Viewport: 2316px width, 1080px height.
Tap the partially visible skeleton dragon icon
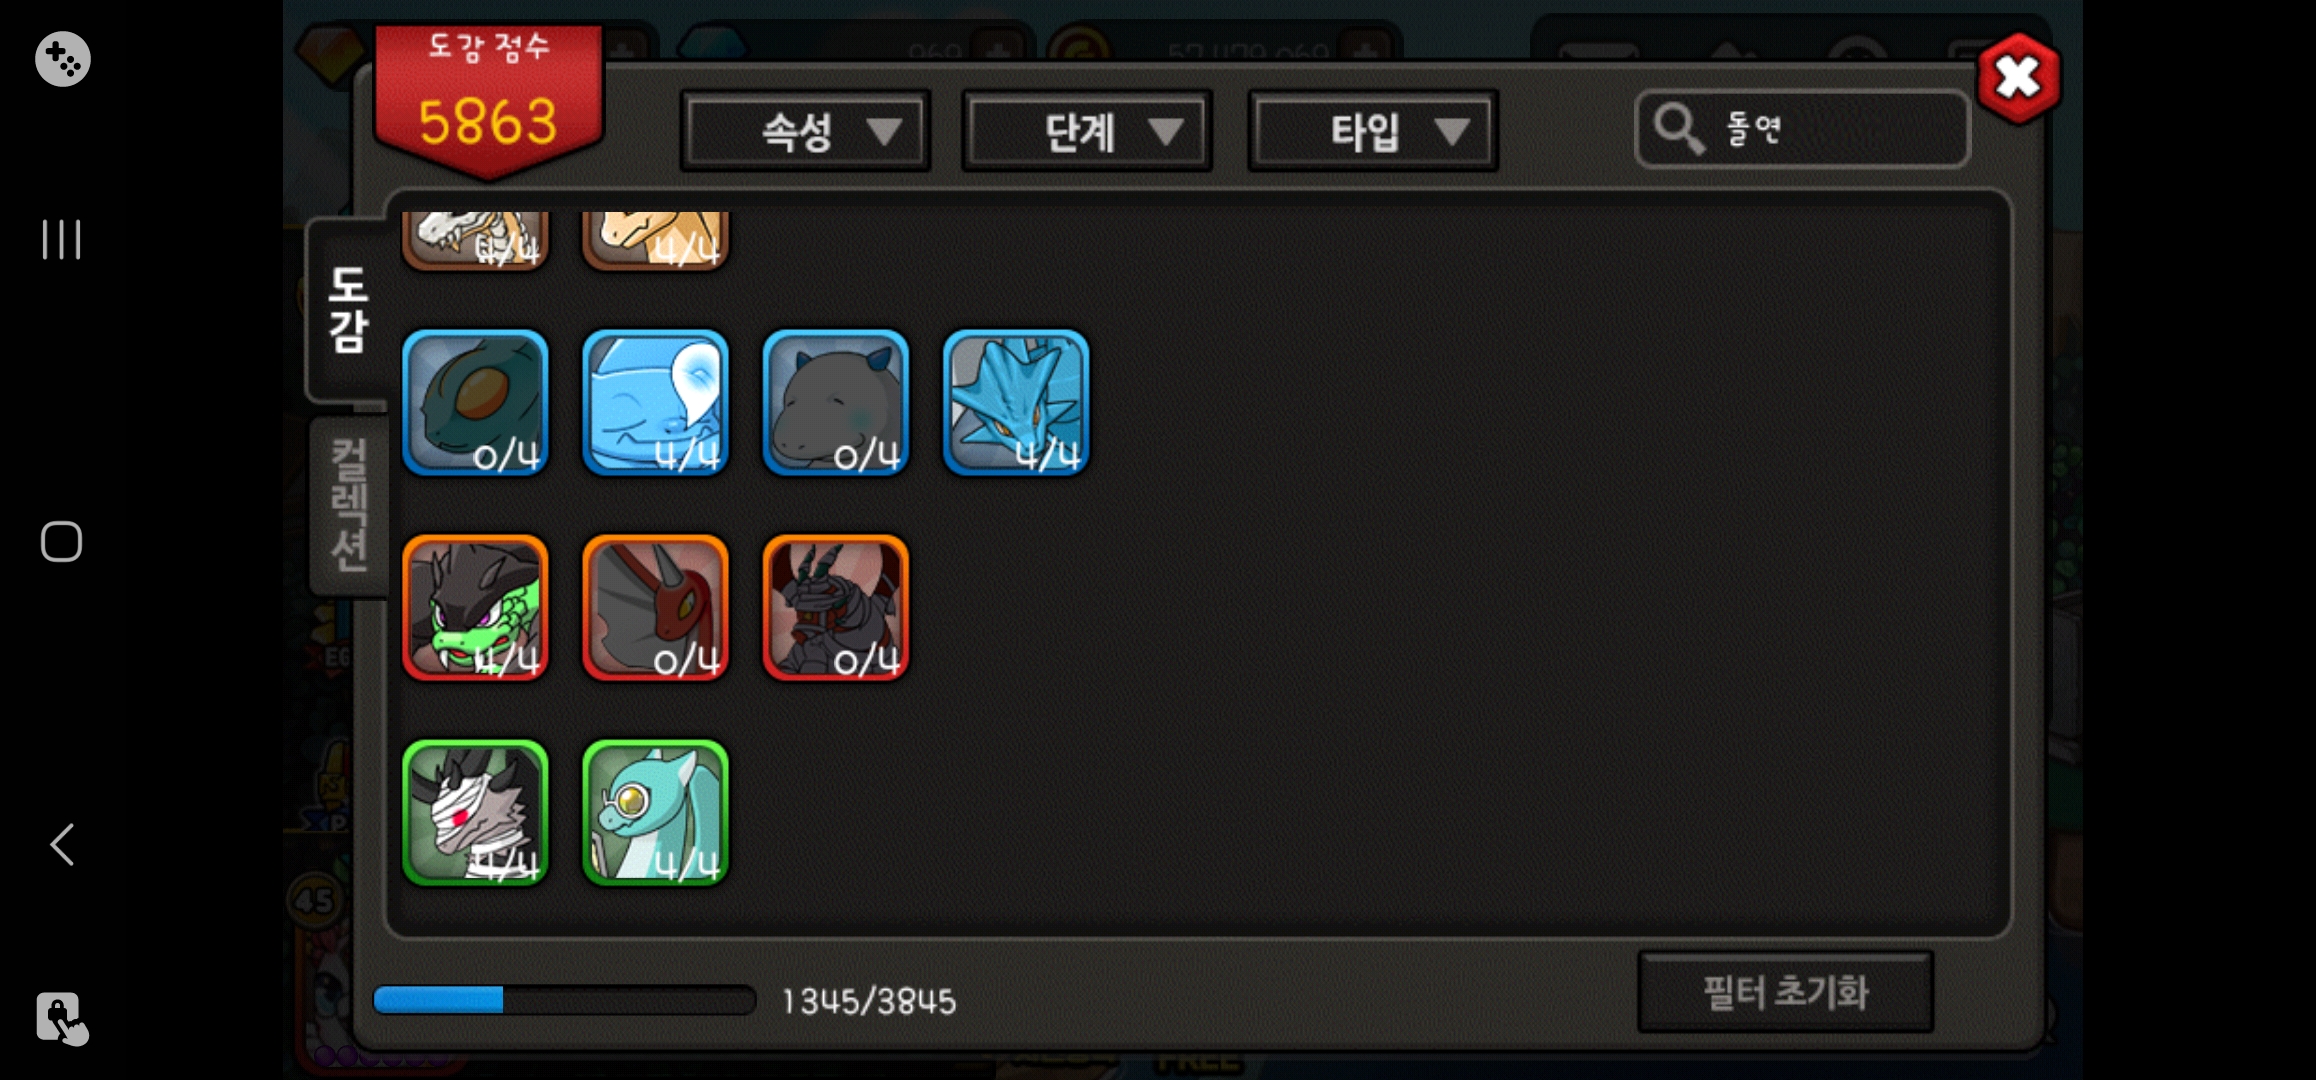tap(475, 240)
